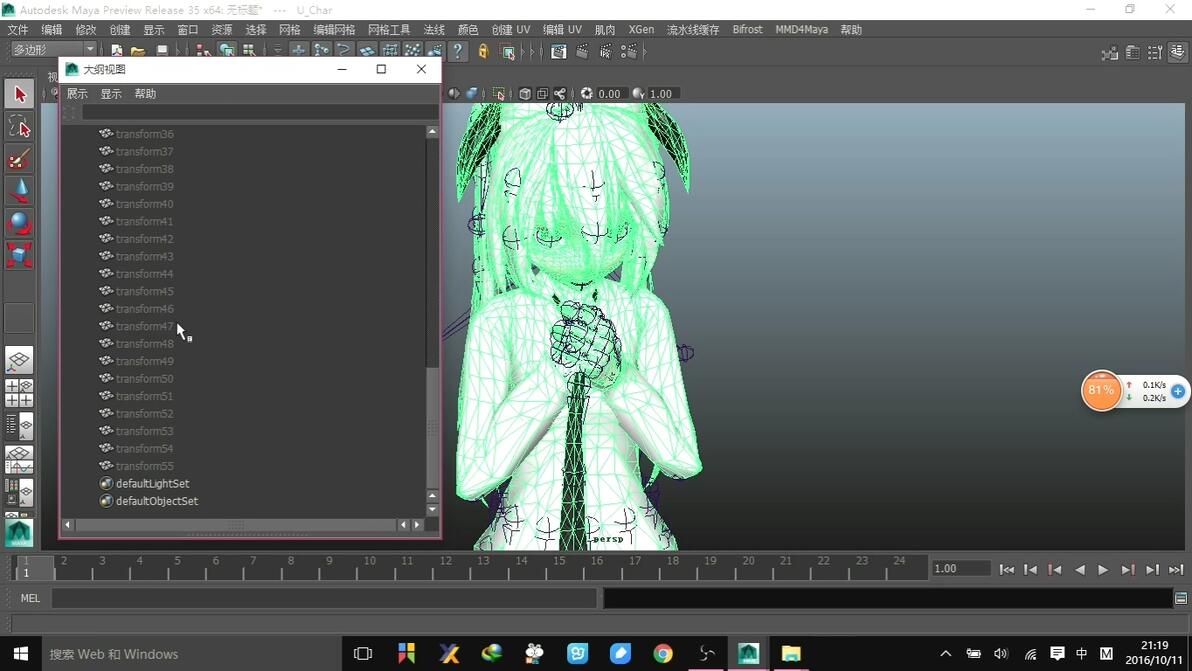The height and width of the screenshot is (671, 1192).
Task: Click the Maya logo at sidebar bottom
Action: click(19, 532)
